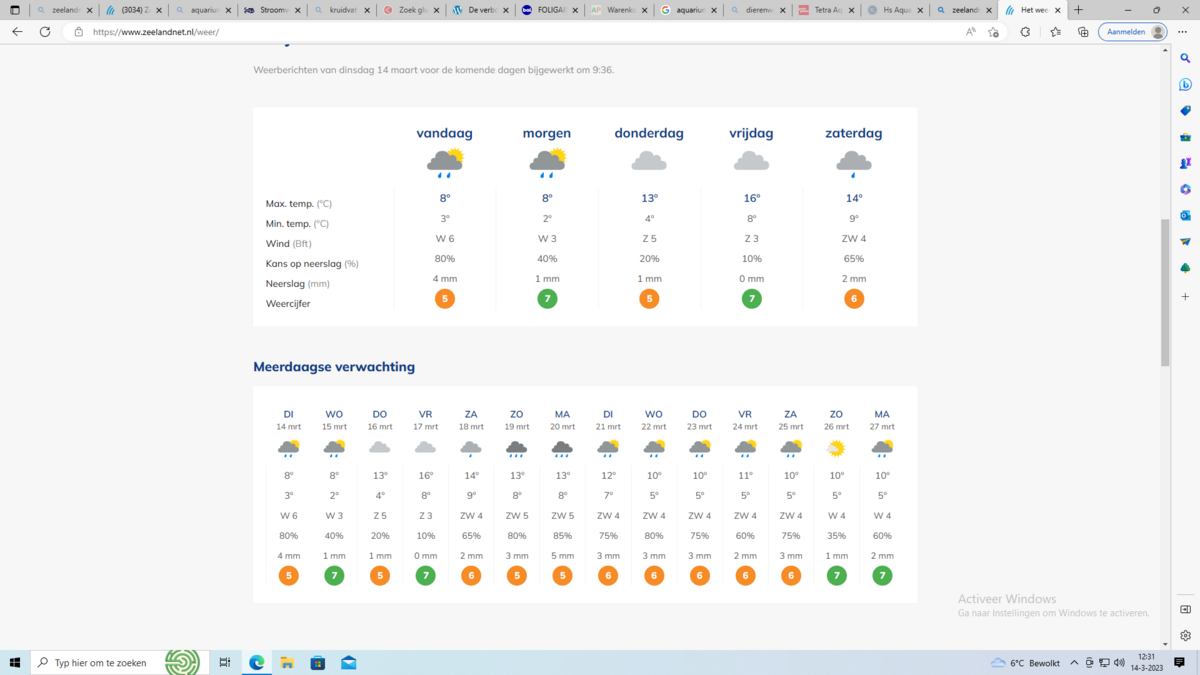Open Collections icon in toolbar
The height and width of the screenshot is (675, 1200).
pos(1083,32)
